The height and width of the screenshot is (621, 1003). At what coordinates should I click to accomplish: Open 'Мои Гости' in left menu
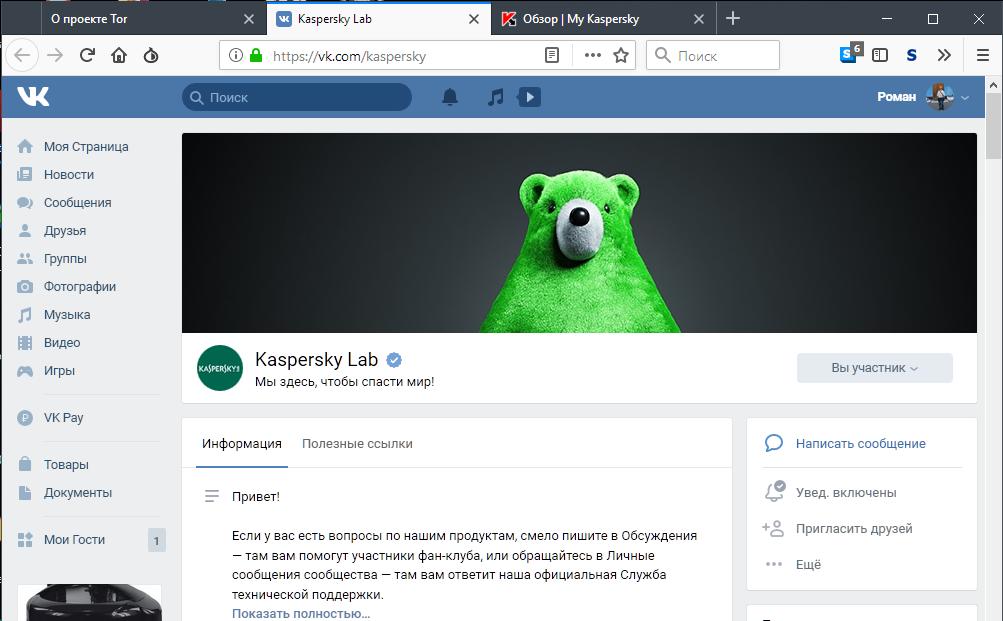pyautogui.click(x=74, y=540)
